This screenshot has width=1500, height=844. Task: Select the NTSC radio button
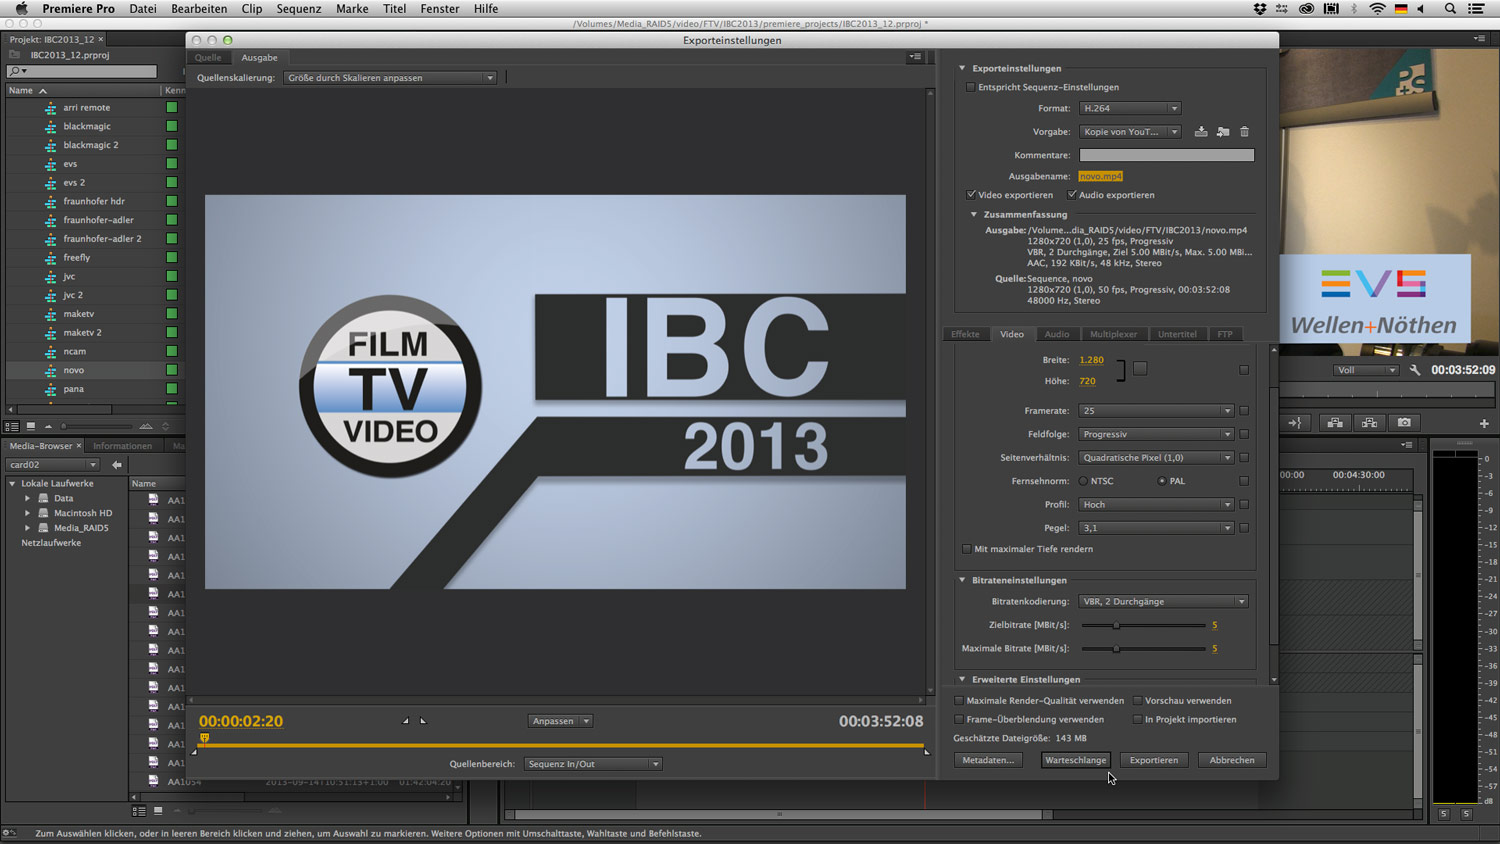[x=1083, y=481]
